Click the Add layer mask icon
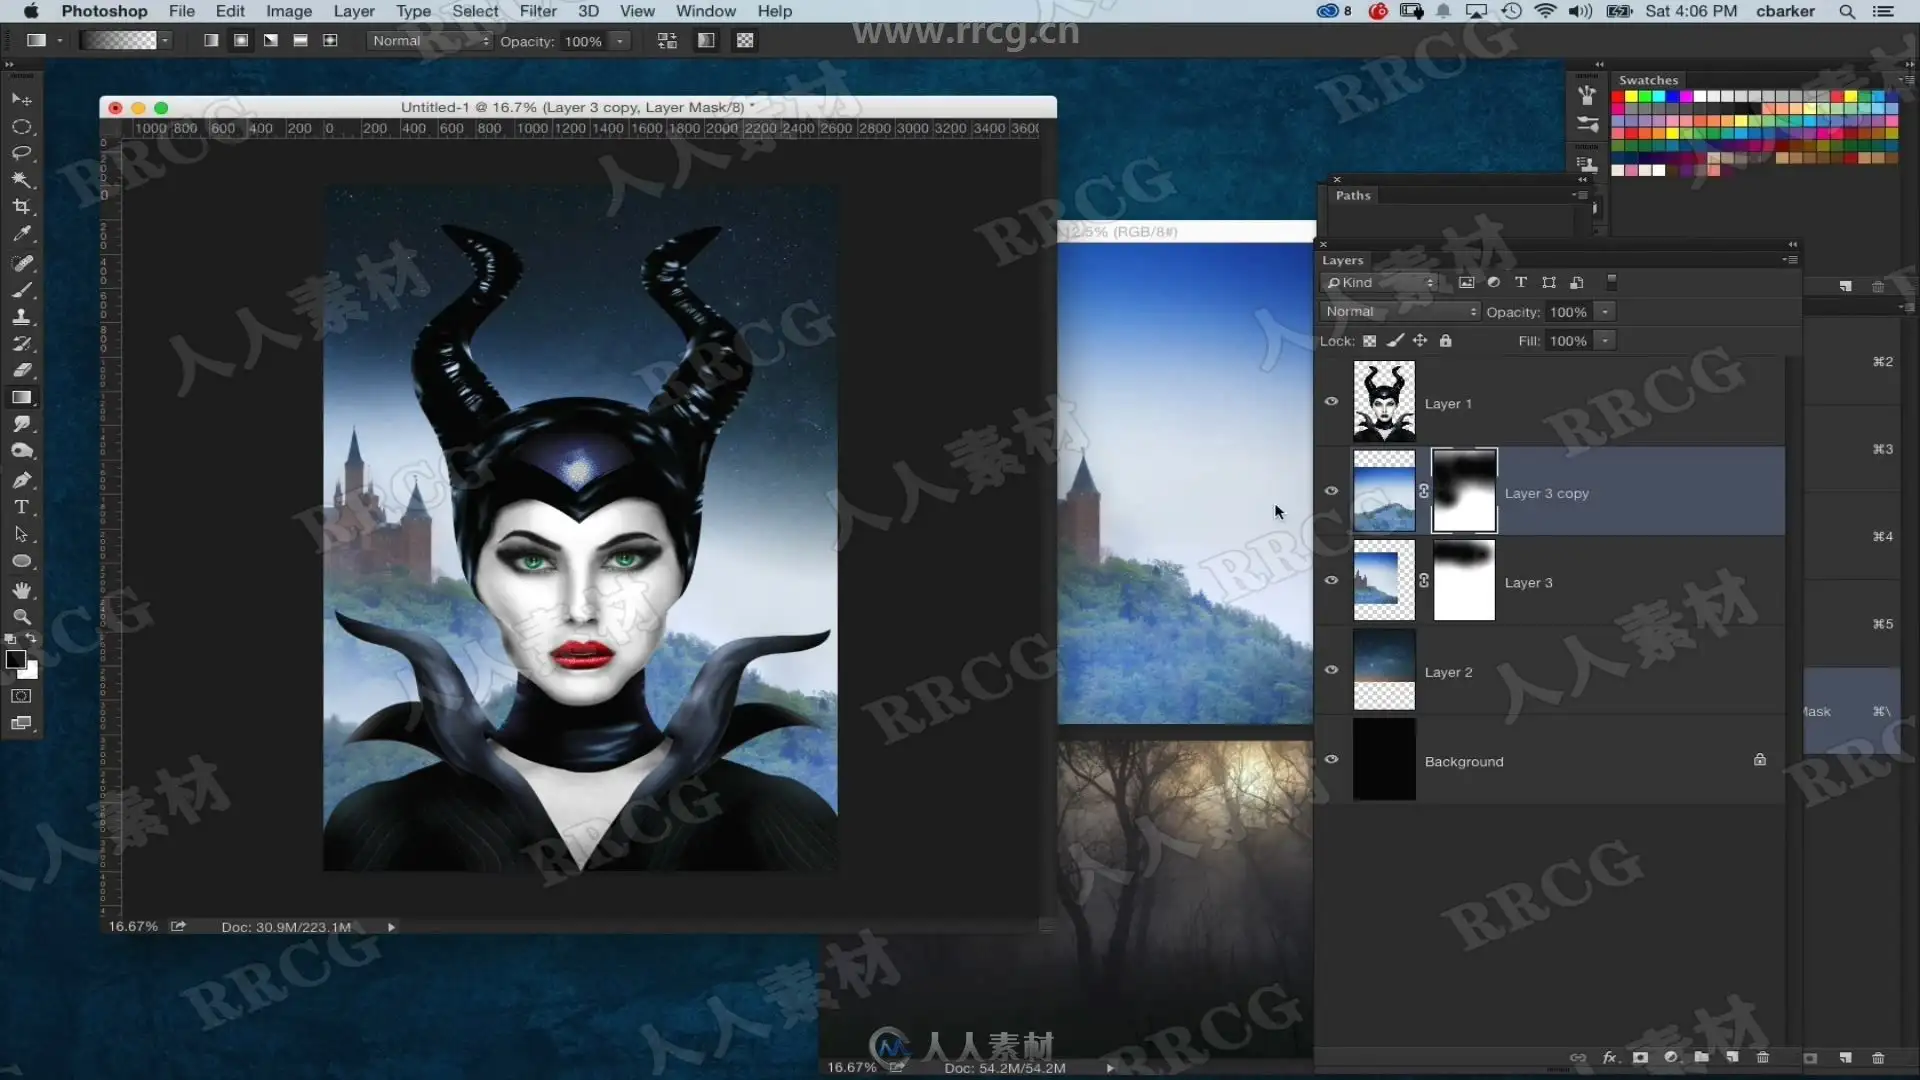This screenshot has width=1920, height=1080. [1640, 1058]
